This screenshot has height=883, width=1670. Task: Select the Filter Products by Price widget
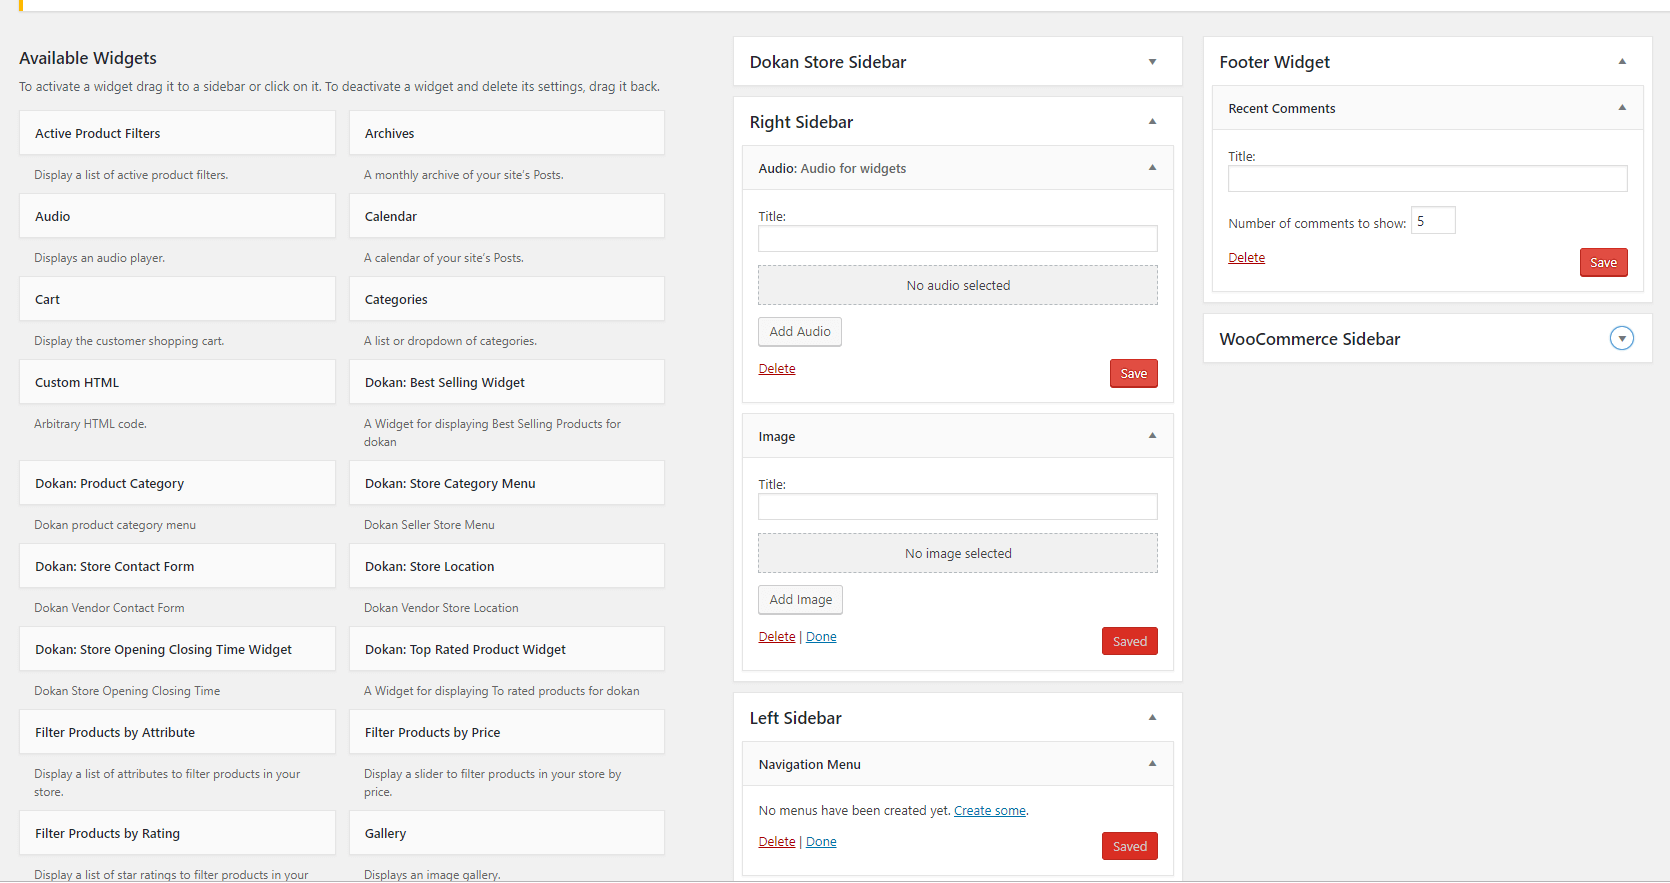[x=507, y=732]
